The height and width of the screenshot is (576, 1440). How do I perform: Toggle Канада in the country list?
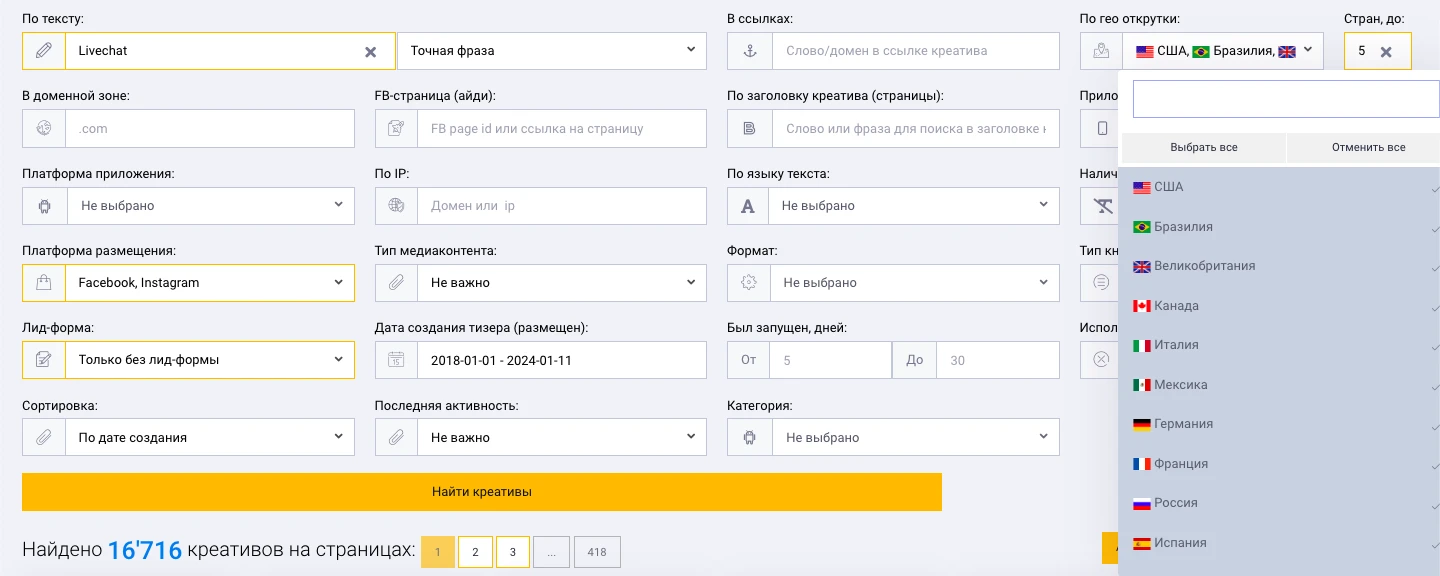pos(1279,306)
